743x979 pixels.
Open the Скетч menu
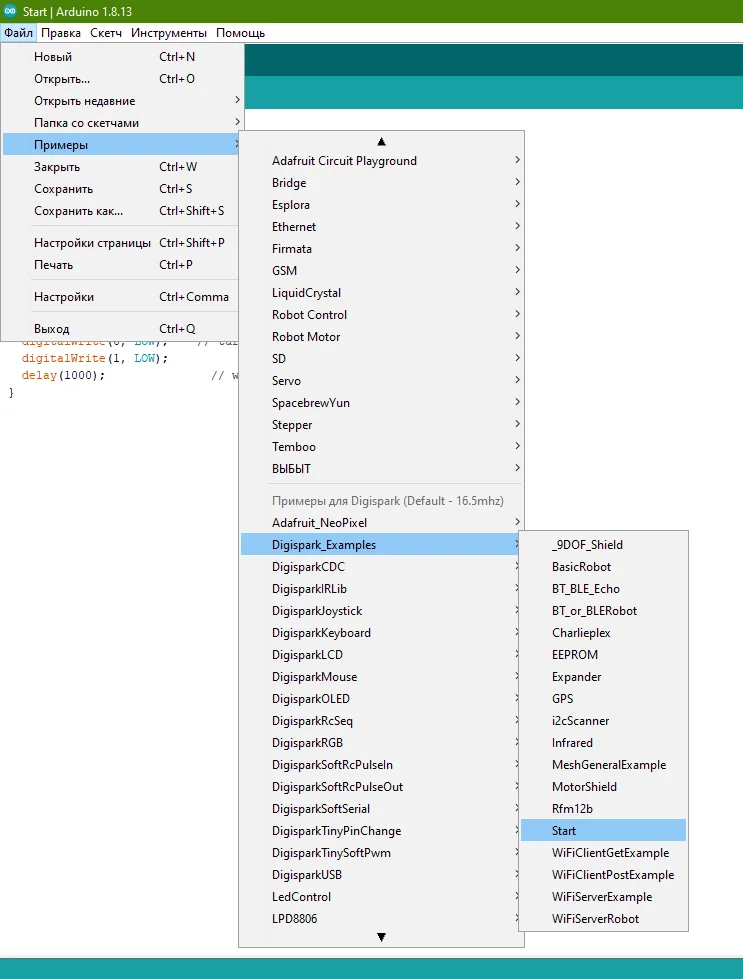click(106, 33)
